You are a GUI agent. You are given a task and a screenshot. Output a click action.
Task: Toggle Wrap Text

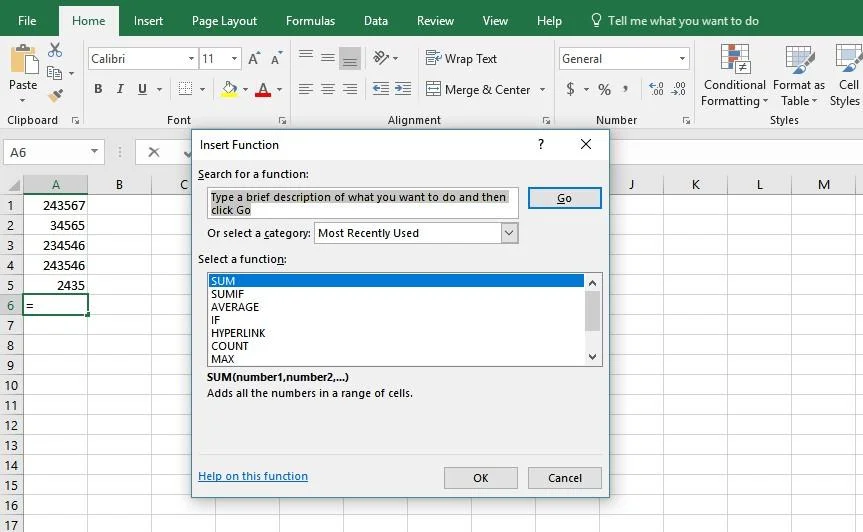pyautogui.click(x=462, y=58)
